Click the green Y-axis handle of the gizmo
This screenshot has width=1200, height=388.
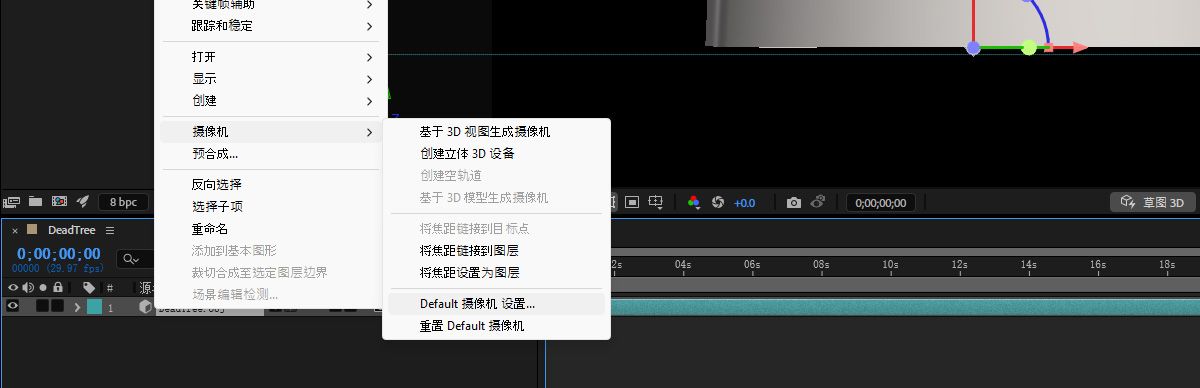click(1029, 47)
